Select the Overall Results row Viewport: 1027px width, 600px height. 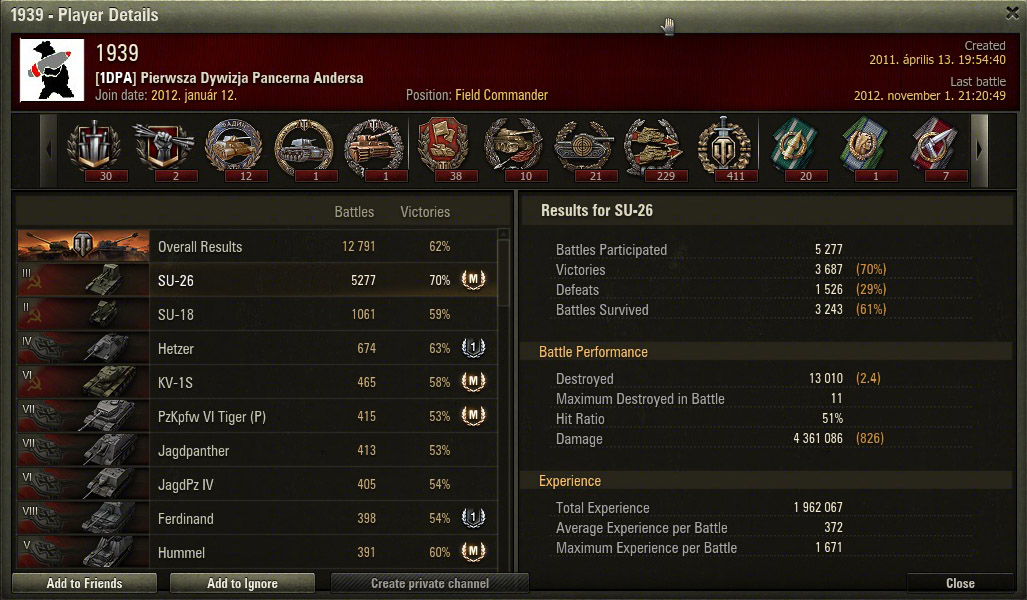257,246
